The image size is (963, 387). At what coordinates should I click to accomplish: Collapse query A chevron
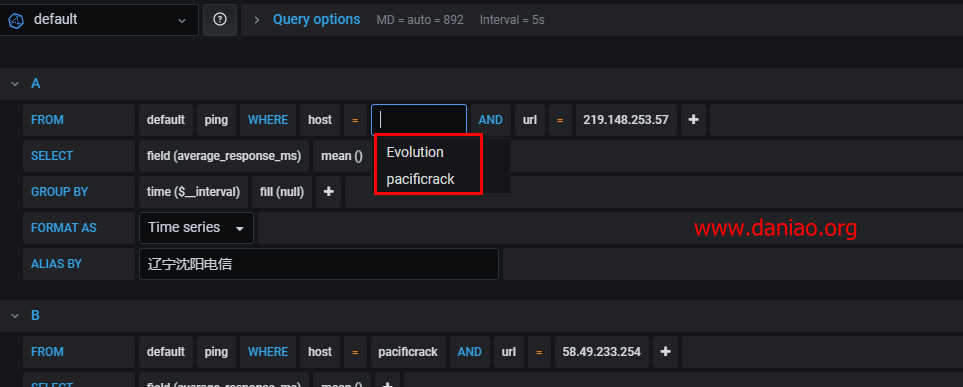tap(15, 84)
